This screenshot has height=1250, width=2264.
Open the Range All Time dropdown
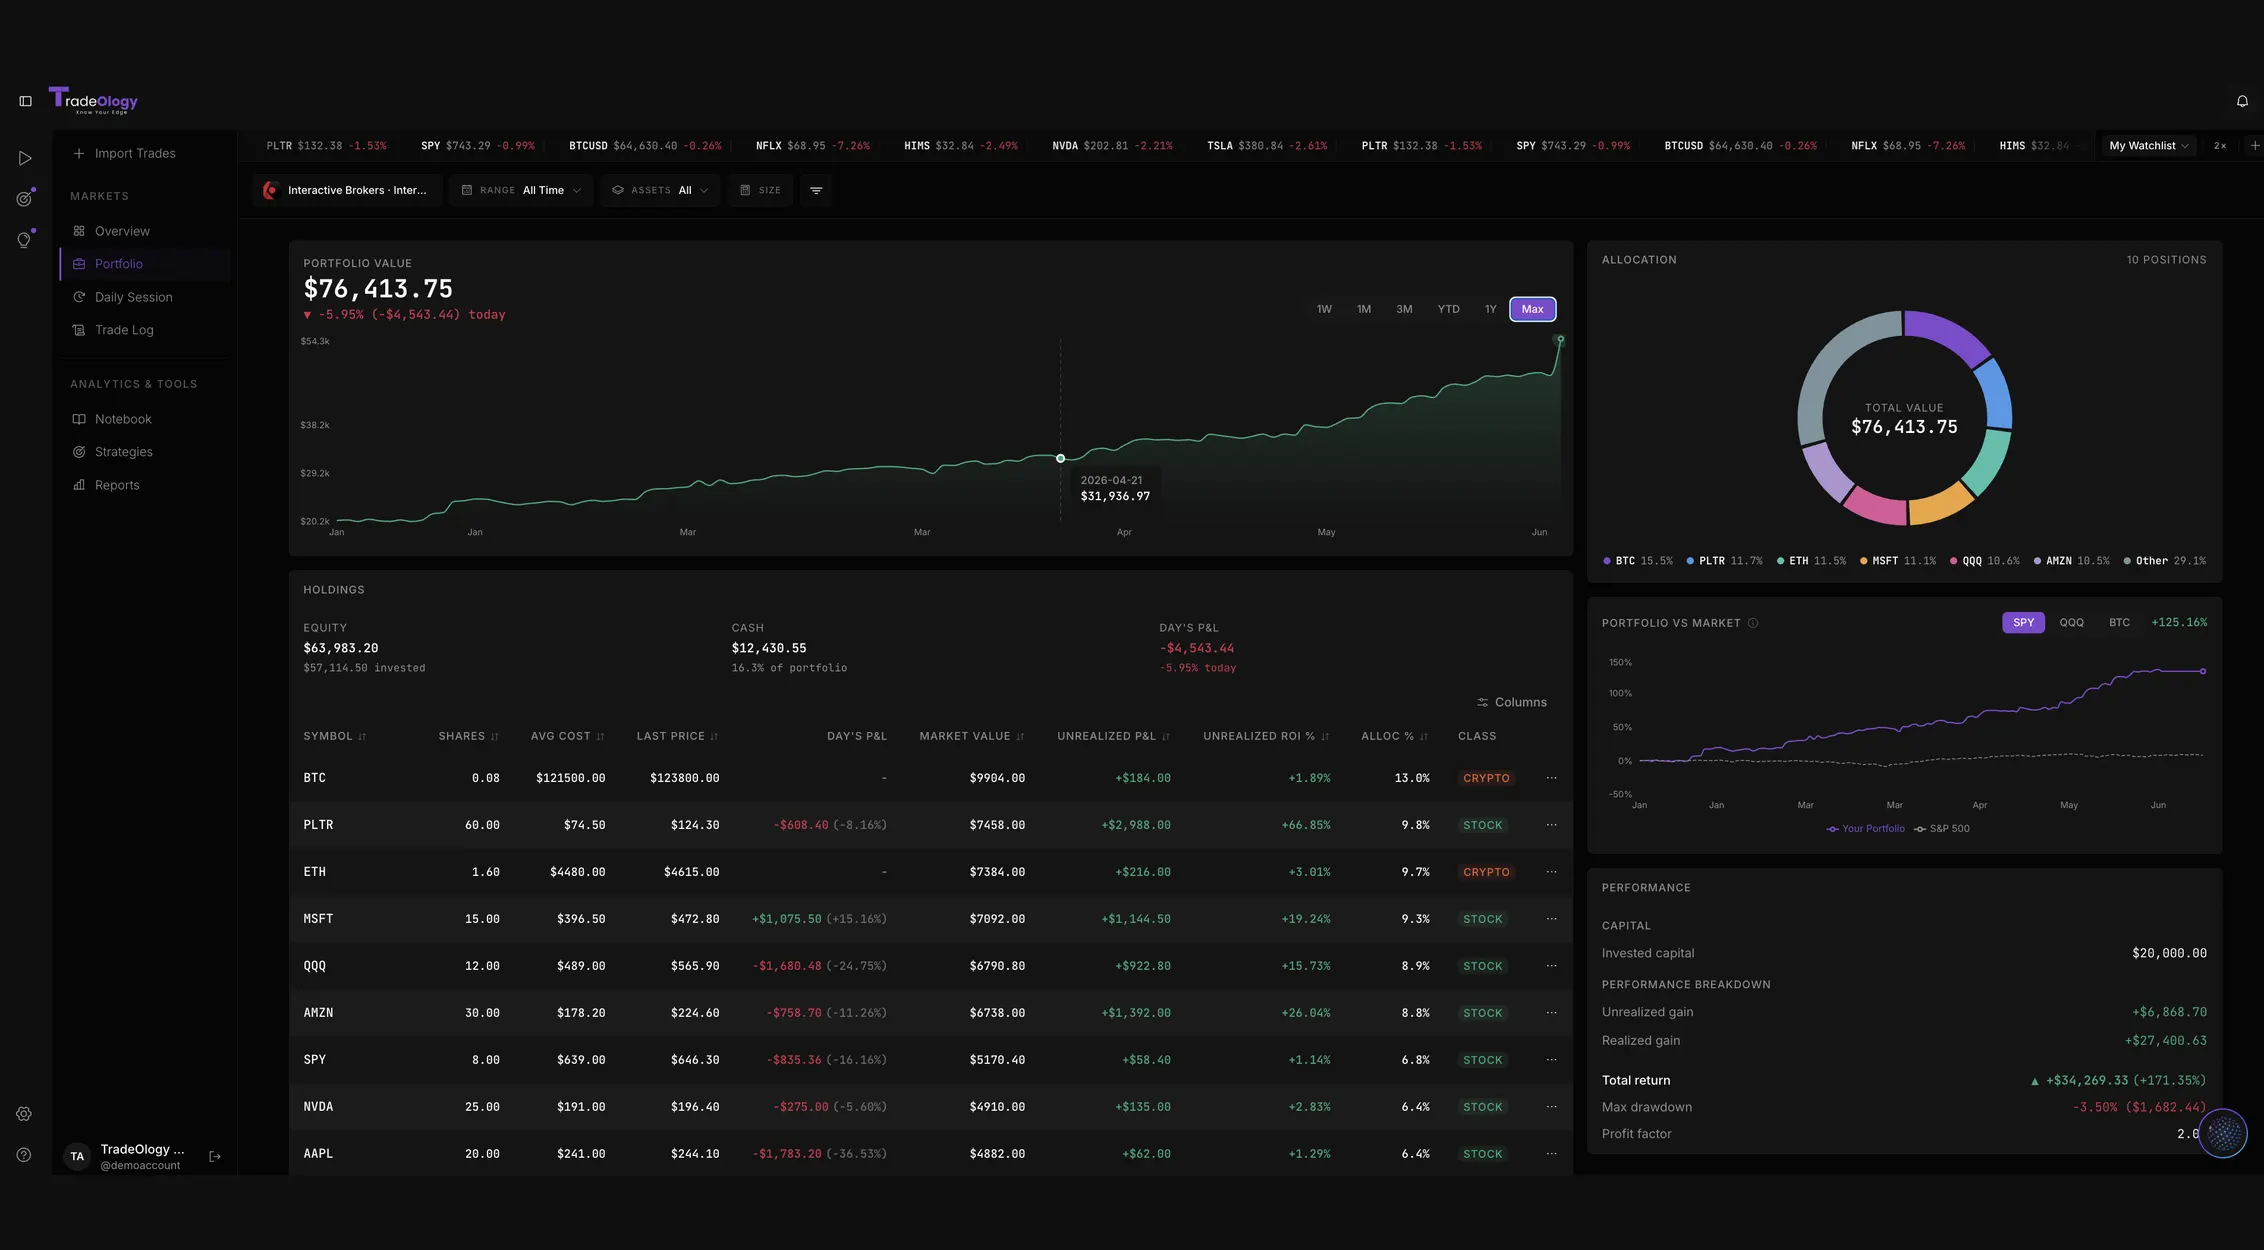click(x=521, y=190)
